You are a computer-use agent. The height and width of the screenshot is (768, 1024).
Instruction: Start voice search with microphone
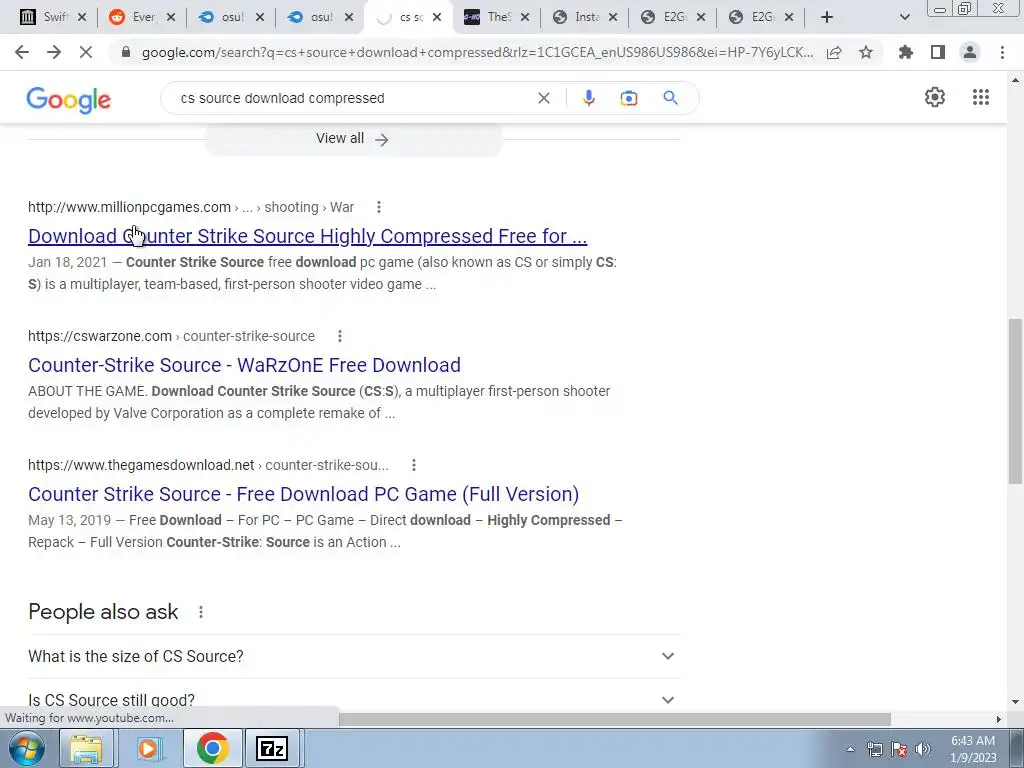tap(588, 98)
